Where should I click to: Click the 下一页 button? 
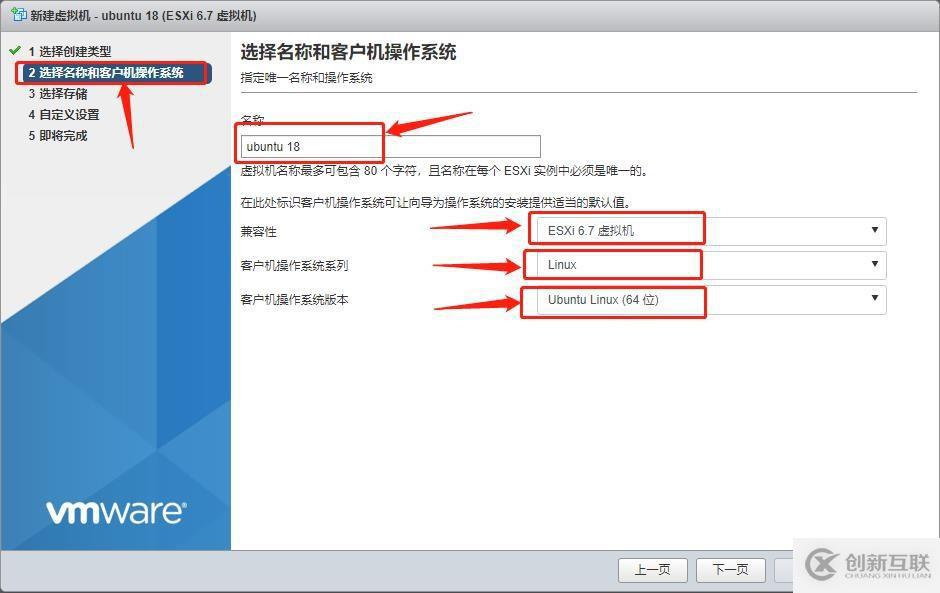pyautogui.click(x=730, y=570)
